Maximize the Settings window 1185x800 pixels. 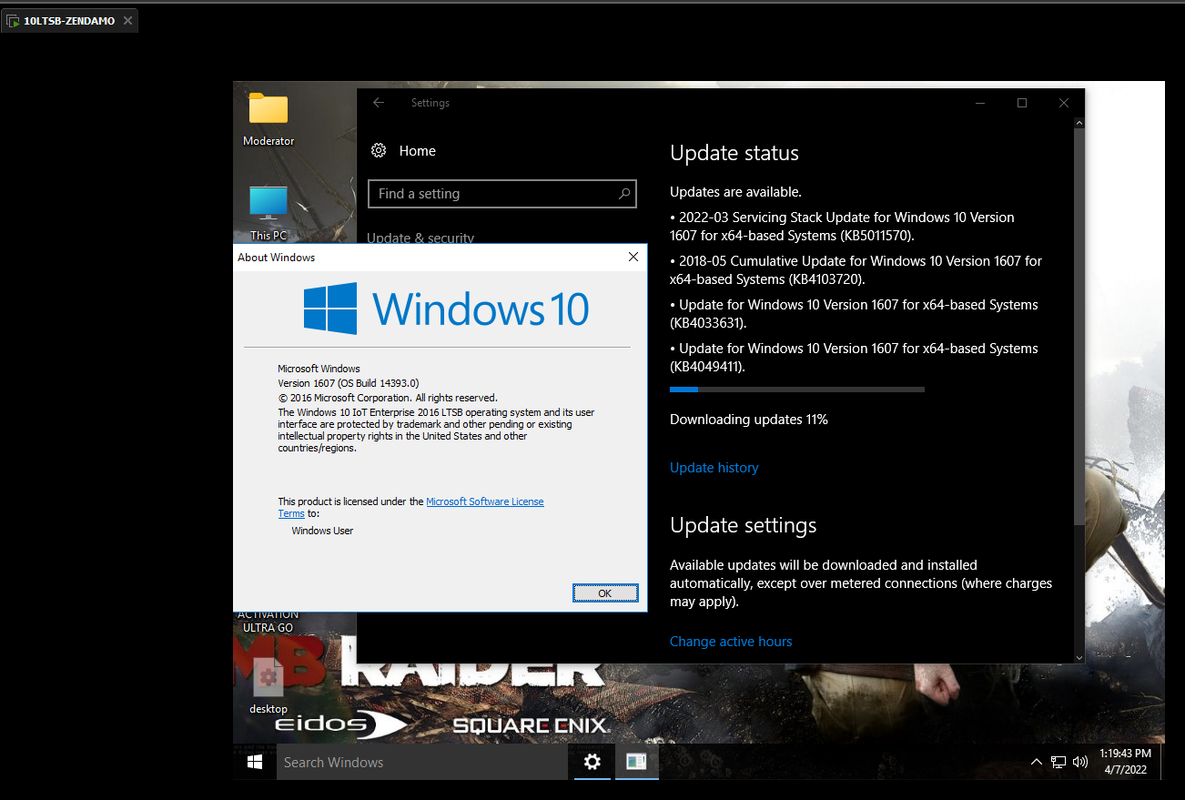tap(1022, 103)
